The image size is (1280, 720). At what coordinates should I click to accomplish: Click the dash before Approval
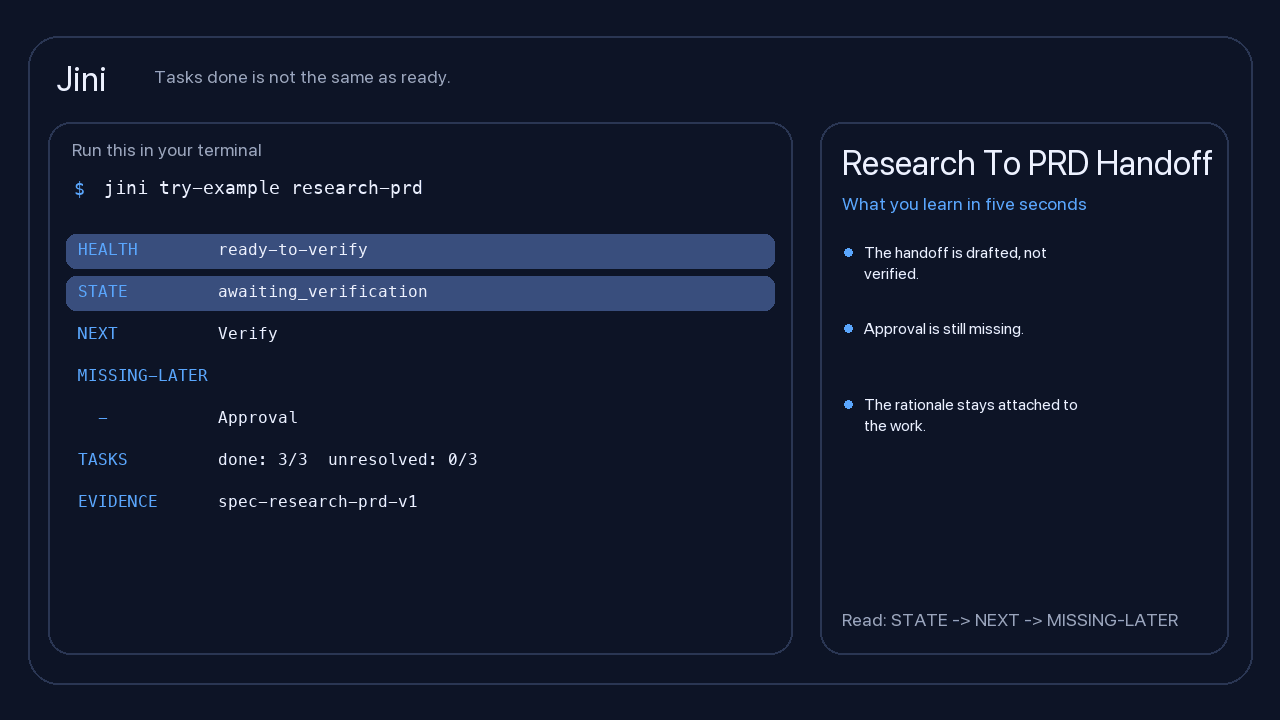coord(103,418)
